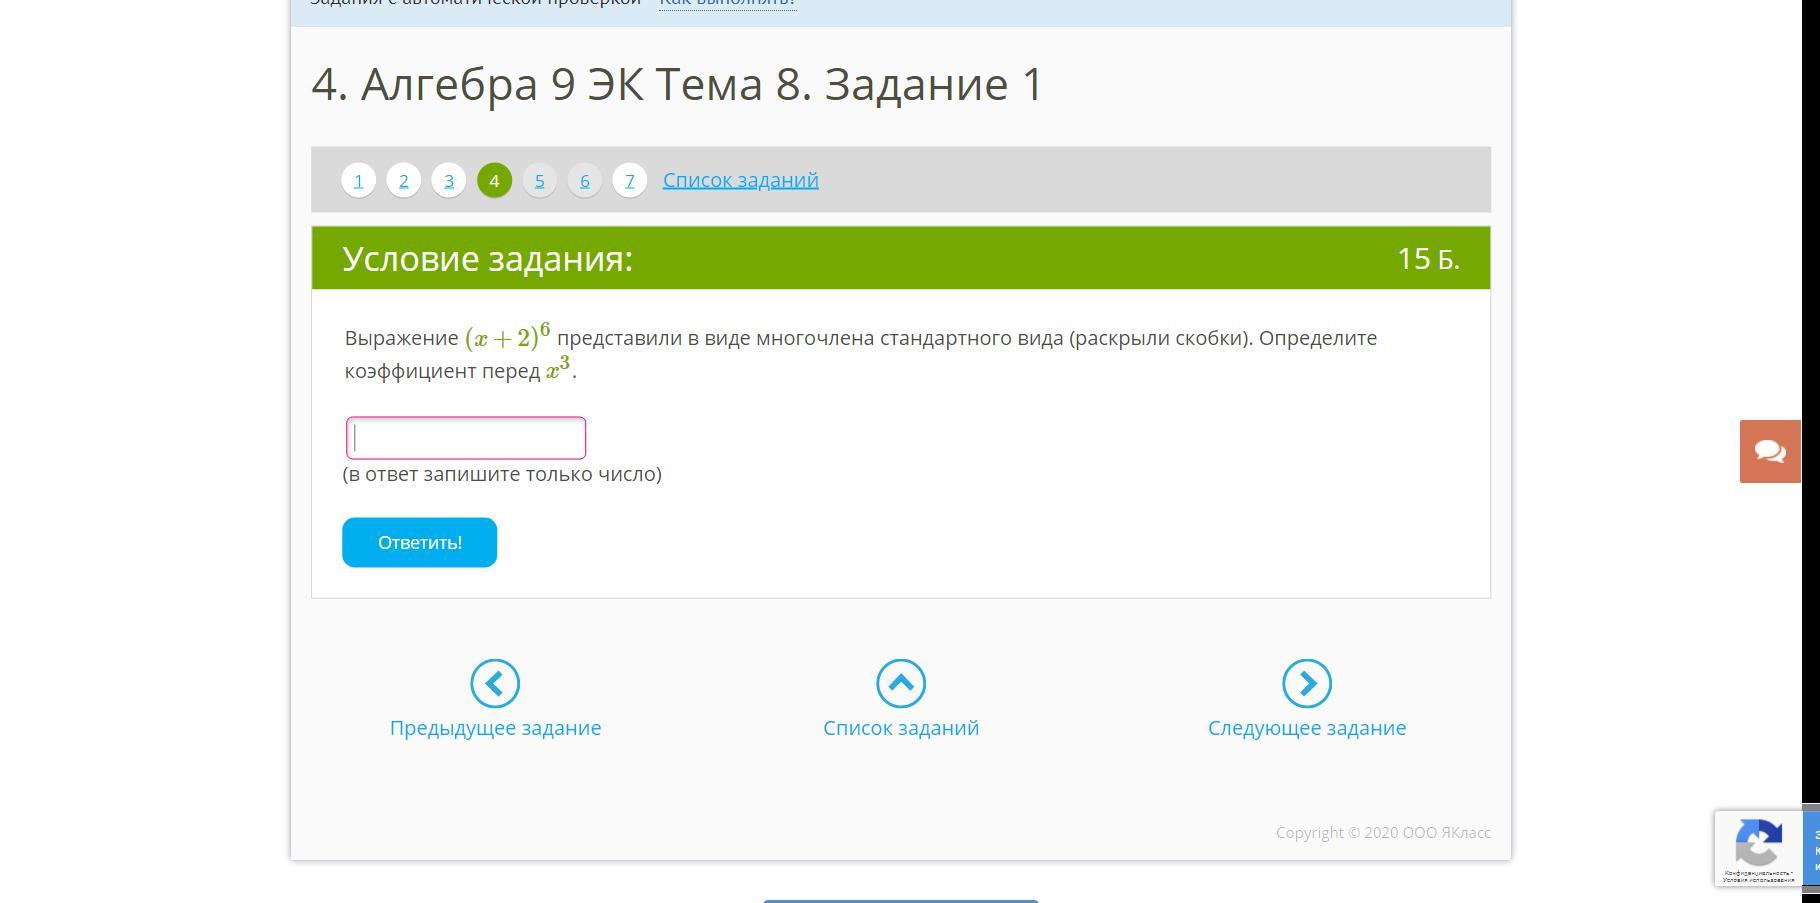Click the up-arrow circle icon for task list
This screenshot has height=903, width=1820.
pos(901,683)
